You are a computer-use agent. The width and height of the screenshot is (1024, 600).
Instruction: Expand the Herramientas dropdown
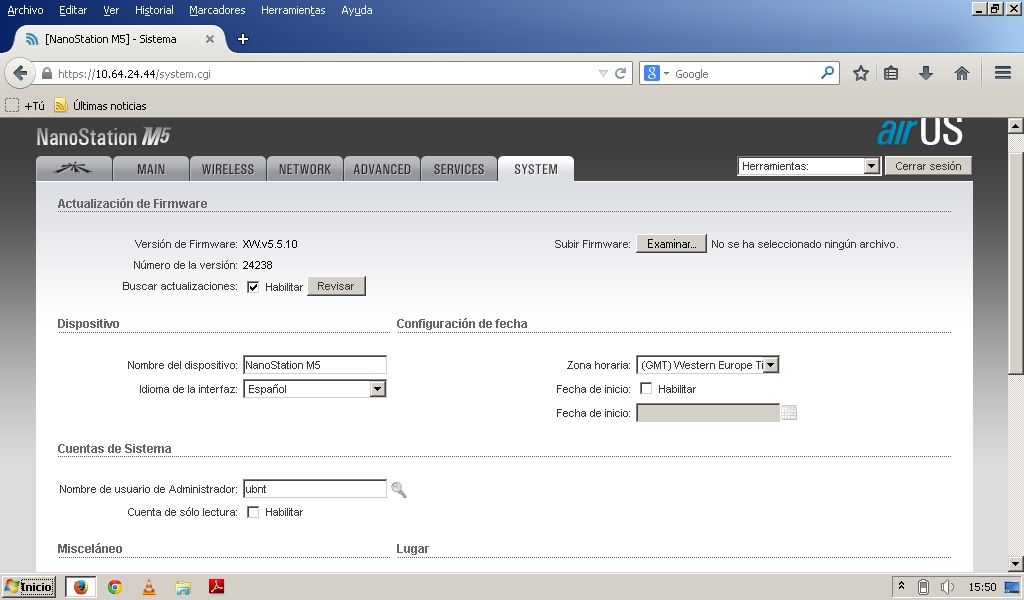pyautogui.click(x=870, y=167)
